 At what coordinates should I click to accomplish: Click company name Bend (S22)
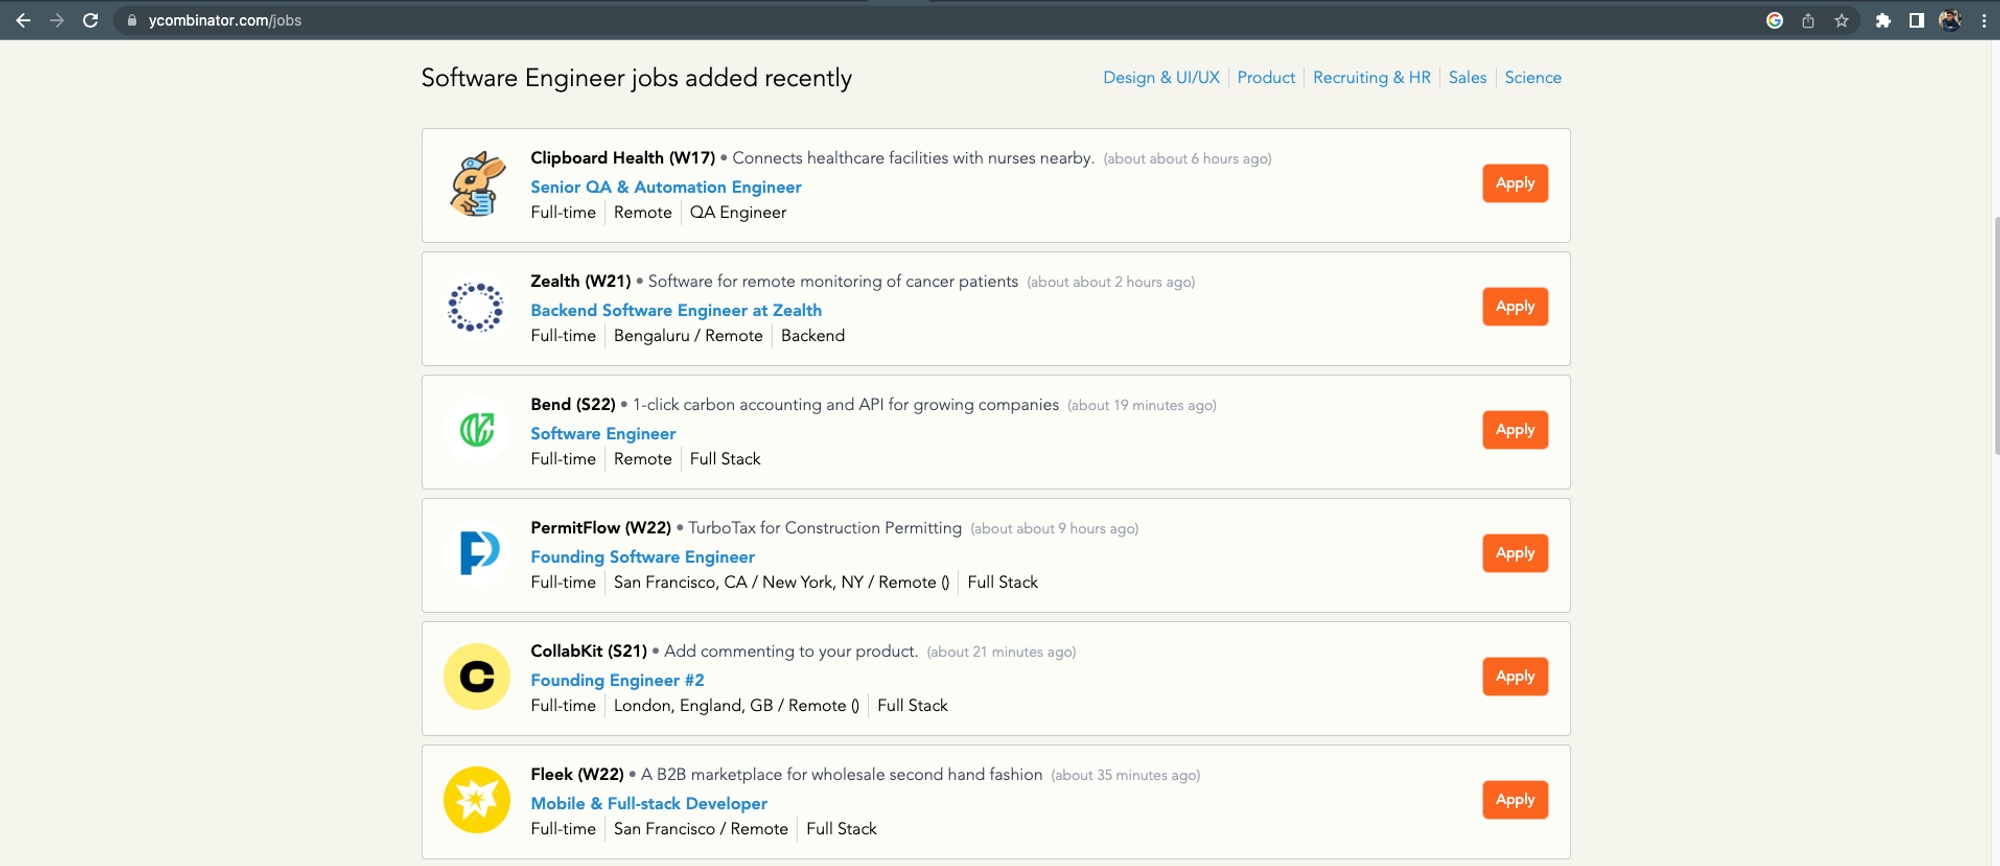tap(573, 404)
